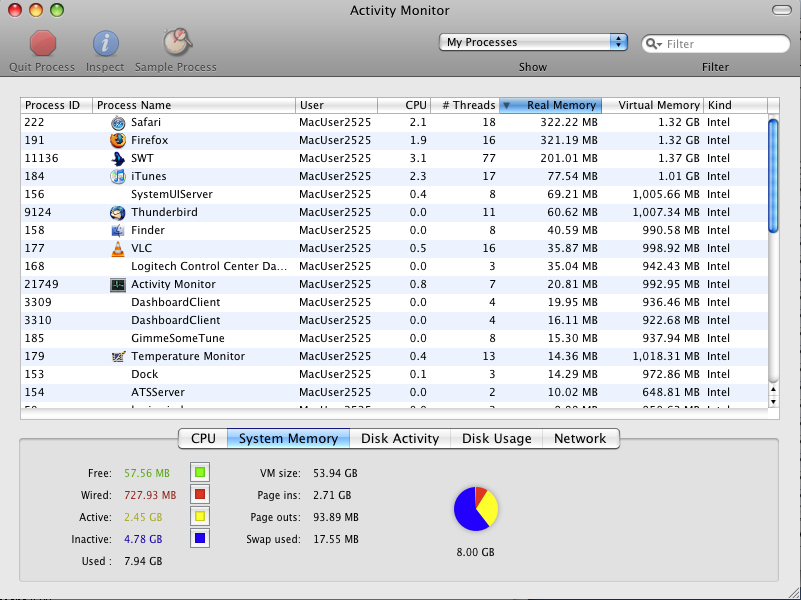Click the yellow Active memory color swatch
801x600 pixels.
click(200, 516)
